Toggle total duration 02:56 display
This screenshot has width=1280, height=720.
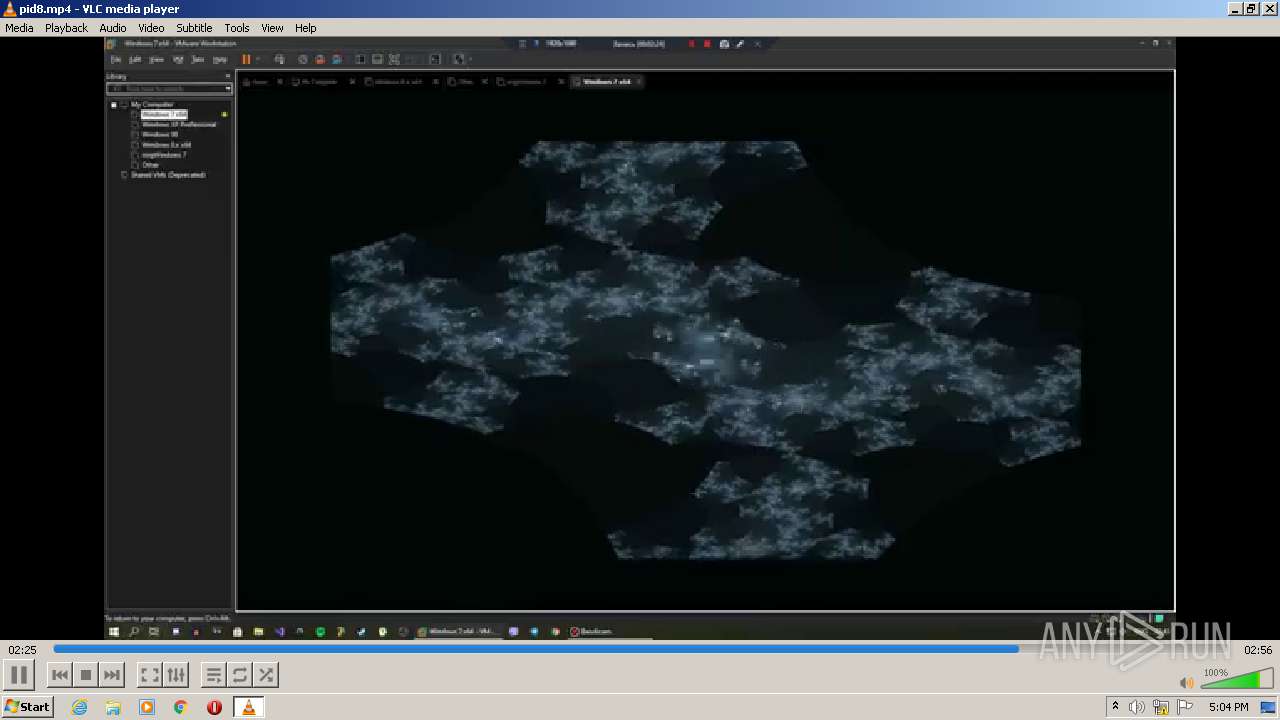click(1257, 650)
